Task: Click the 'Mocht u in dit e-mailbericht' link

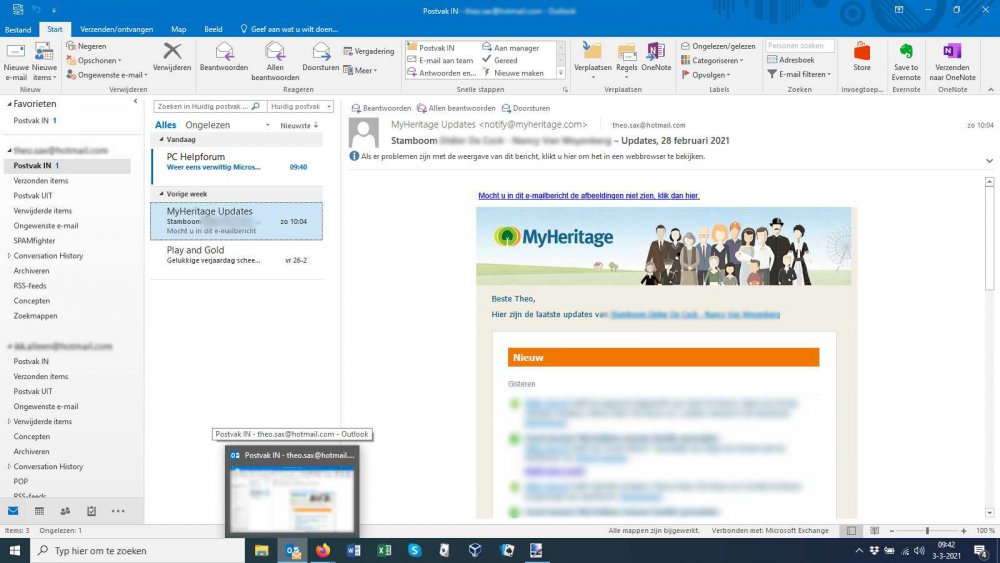Action: coord(589,196)
